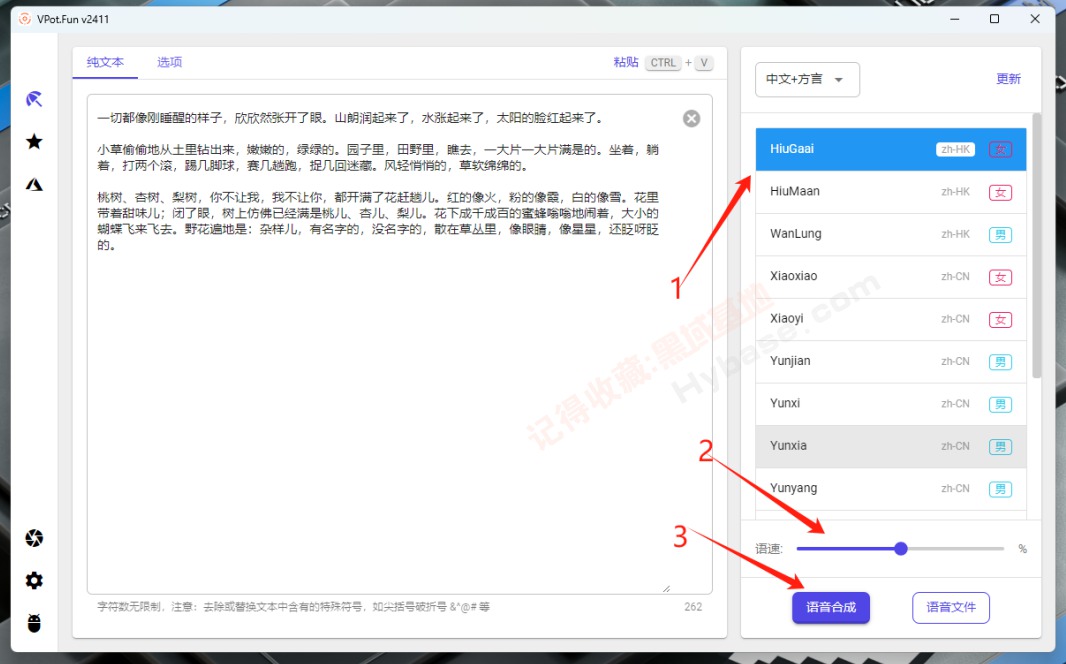The width and height of the screenshot is (1066, 664).
Task: Click male gender tag on Yunxia row
Action: 1000,447
